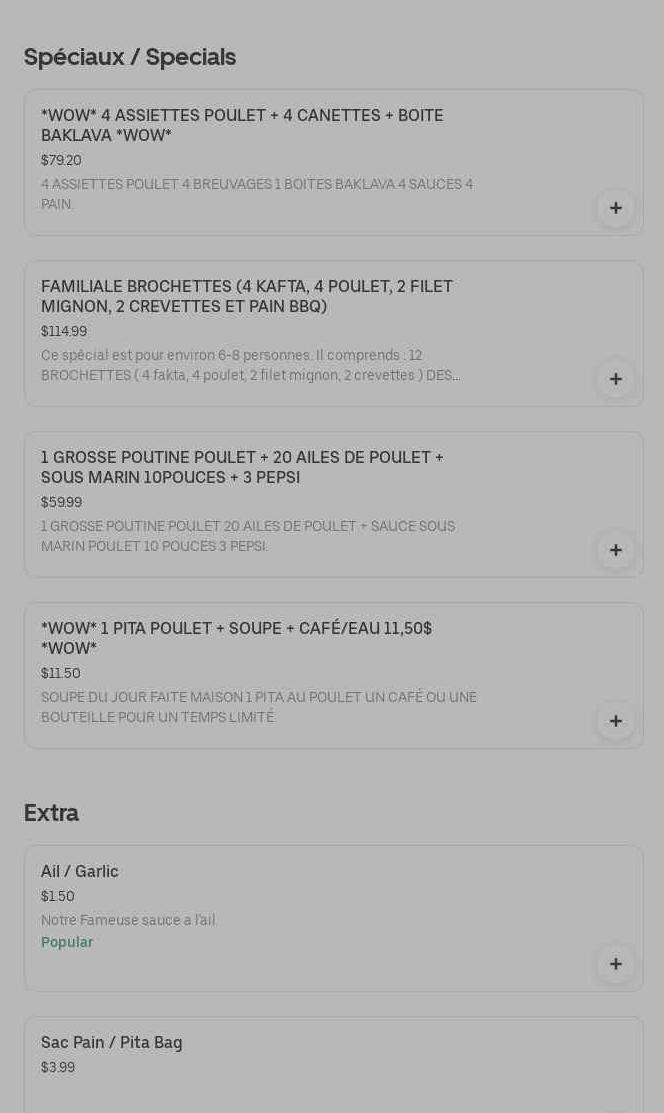Add Grosse Poutine Poulet combo plus icon
Screen dimensions: 664x1113
615,550
